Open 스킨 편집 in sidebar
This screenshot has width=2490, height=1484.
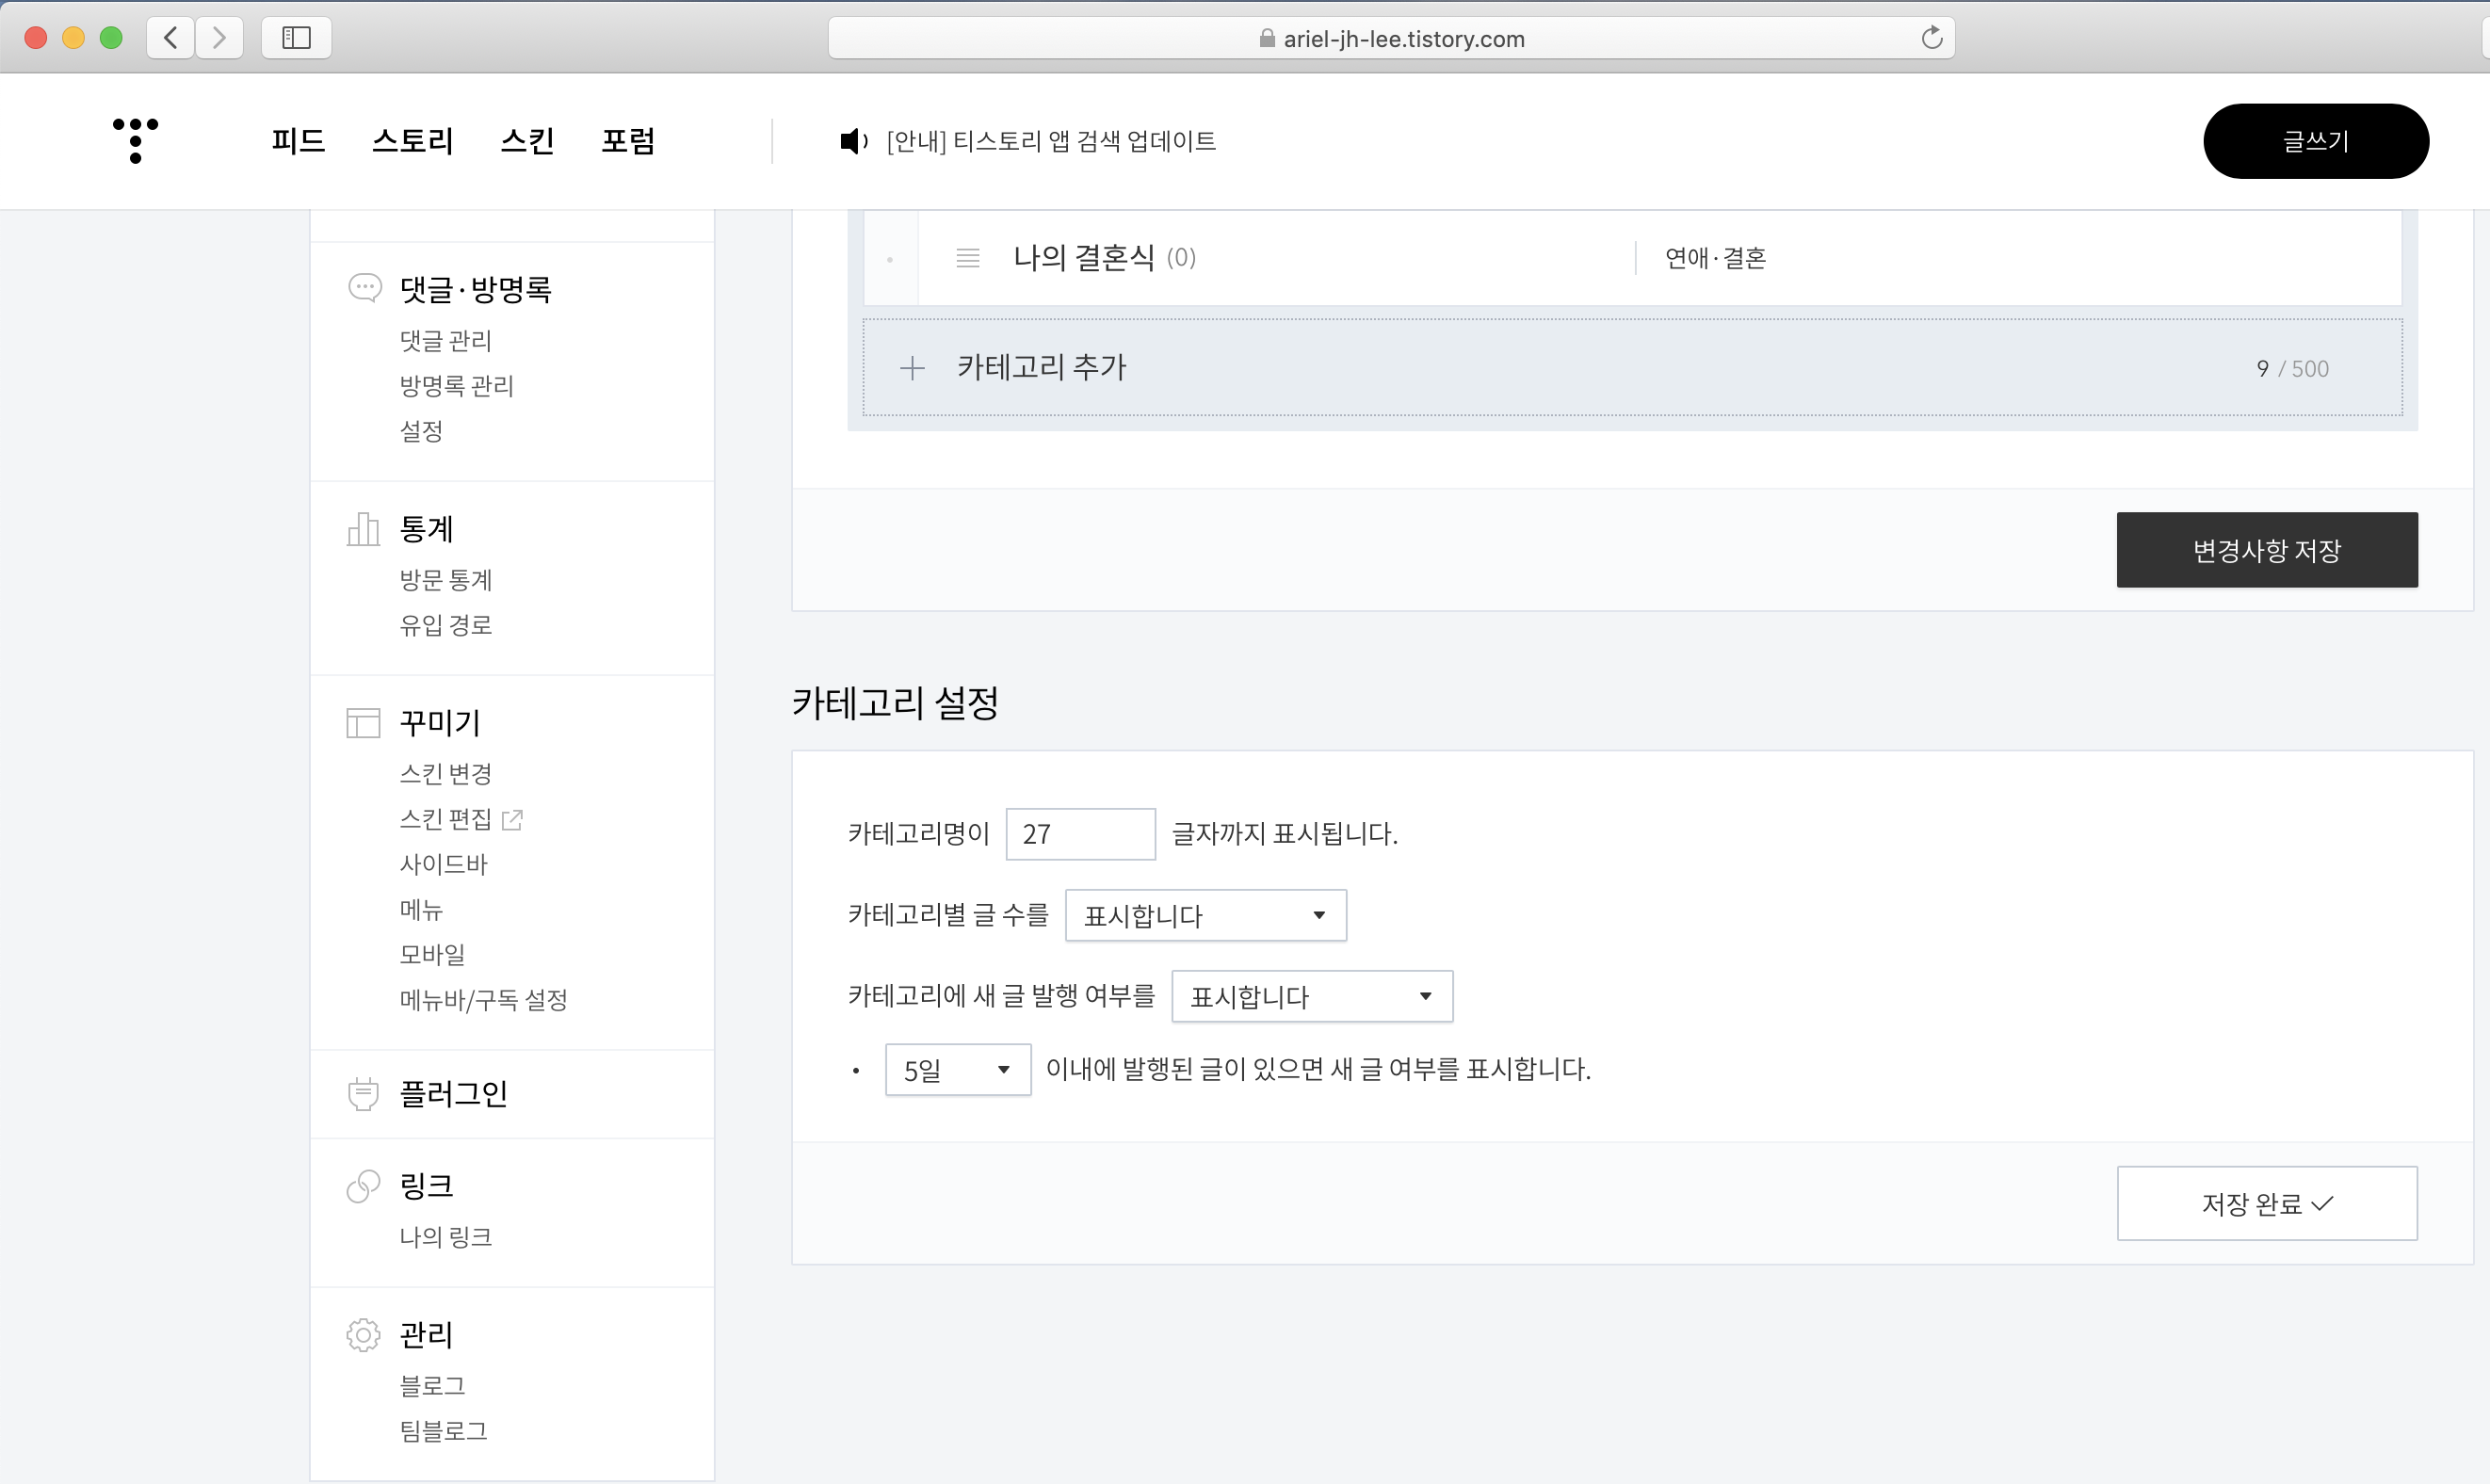[x=445, y=819]
